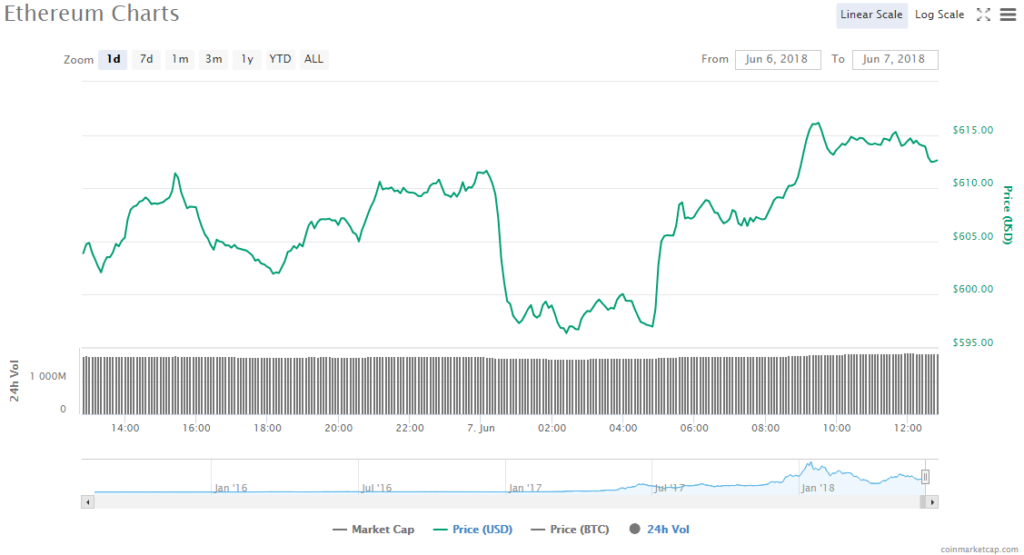This screenshot has width=1024, height=555.
Task: Open the chart hamburger menu icon
Action: [1008, 14]
